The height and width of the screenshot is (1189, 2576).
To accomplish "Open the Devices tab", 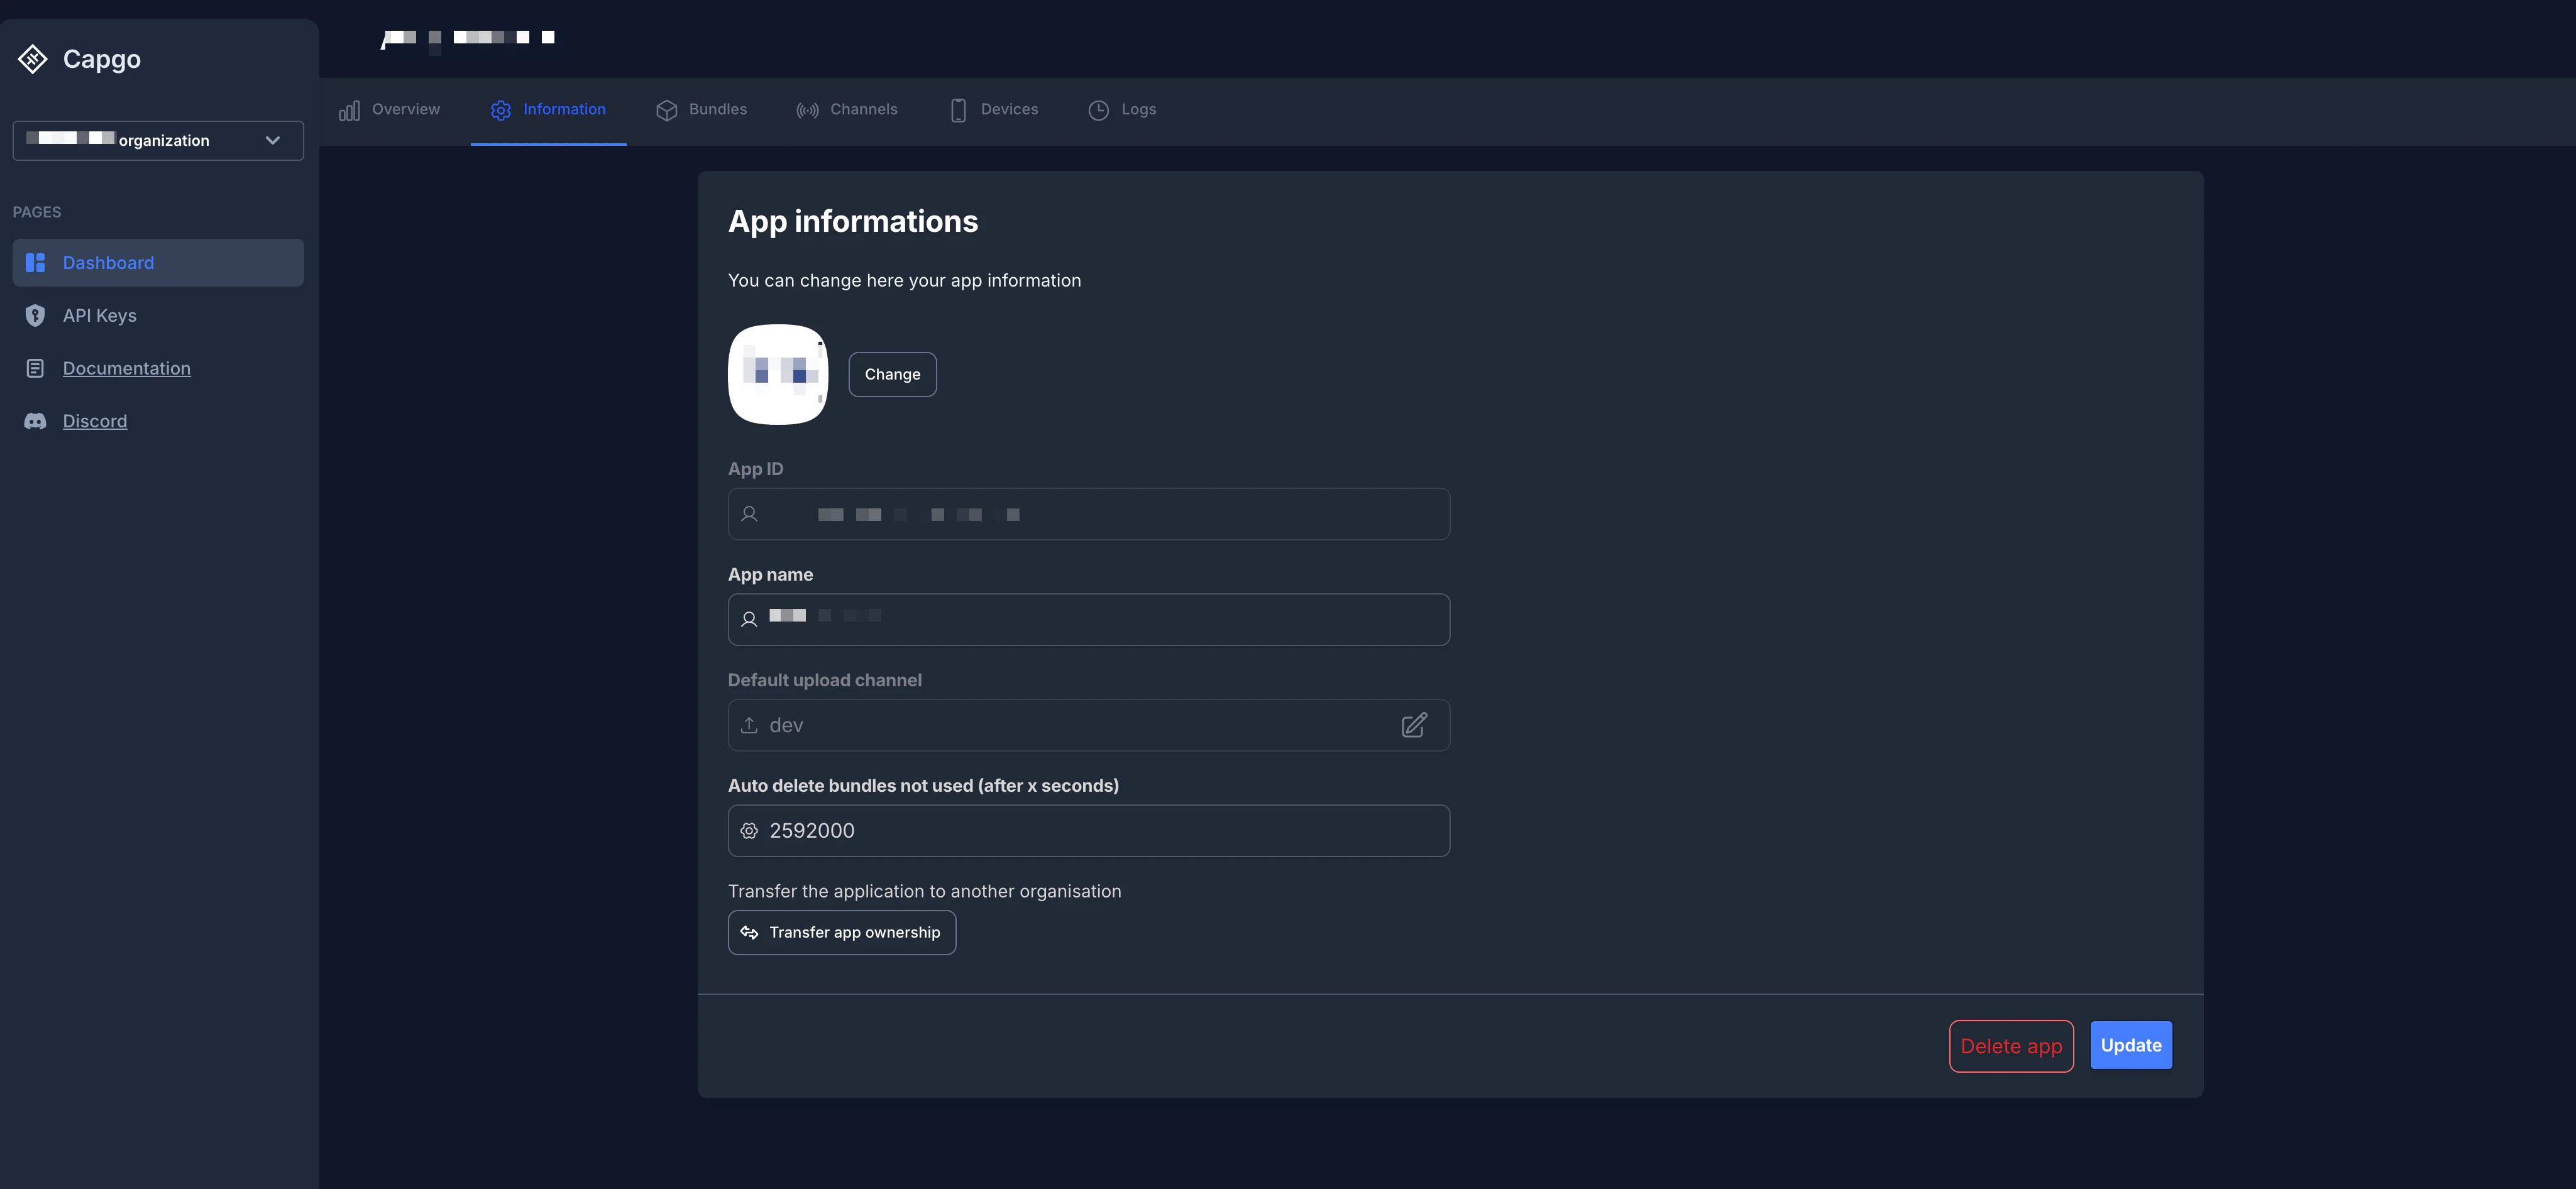I will point(994,110).
